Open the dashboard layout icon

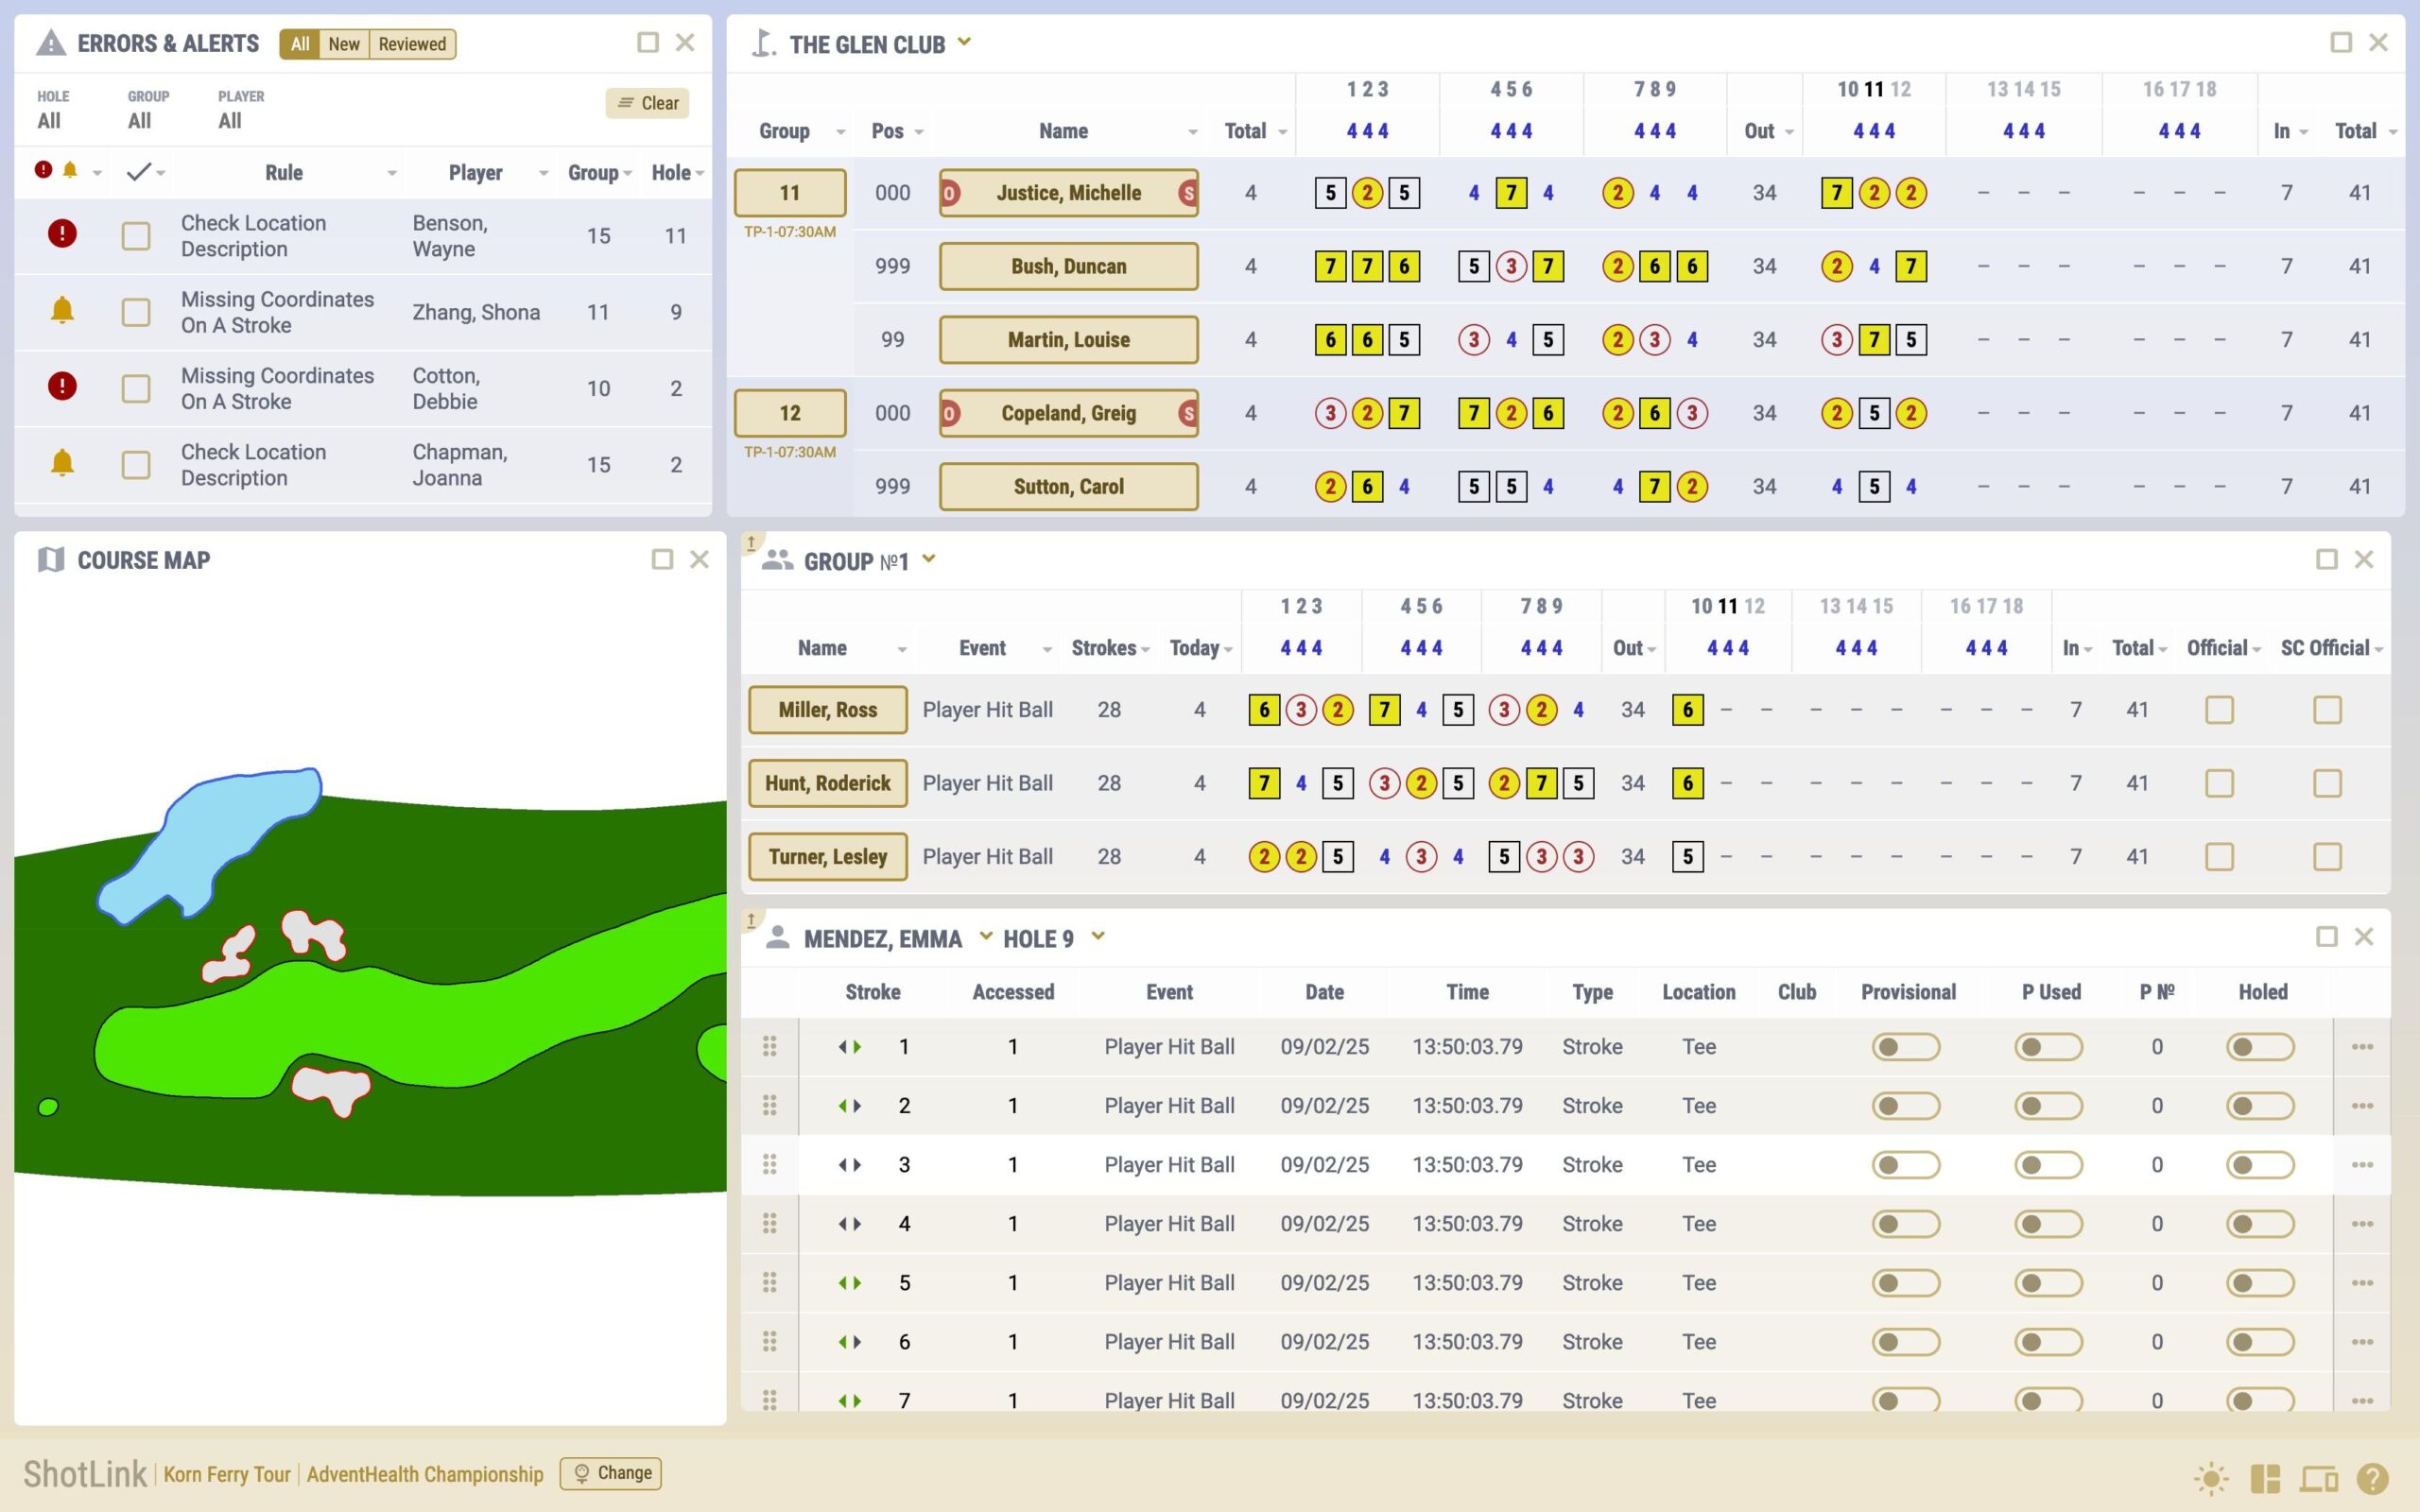coord(2265,1478)
